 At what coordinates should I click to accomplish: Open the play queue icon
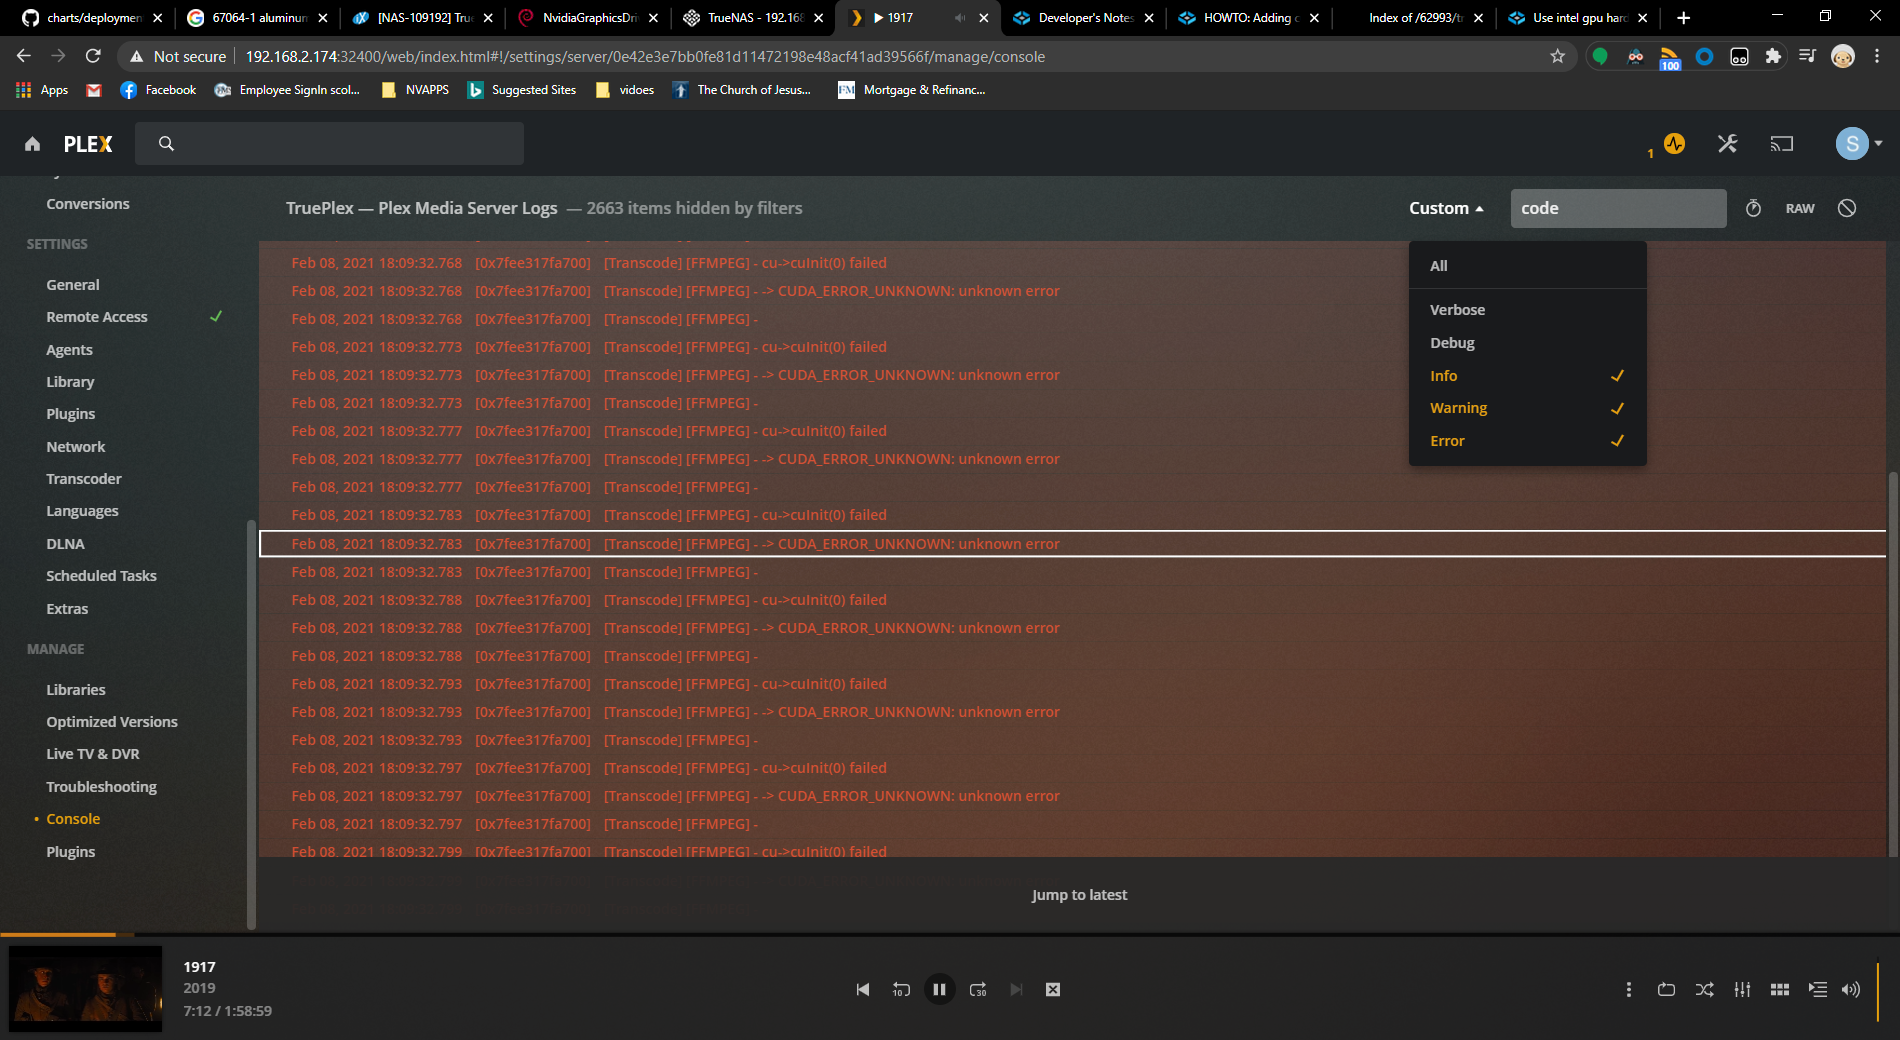1818,989
